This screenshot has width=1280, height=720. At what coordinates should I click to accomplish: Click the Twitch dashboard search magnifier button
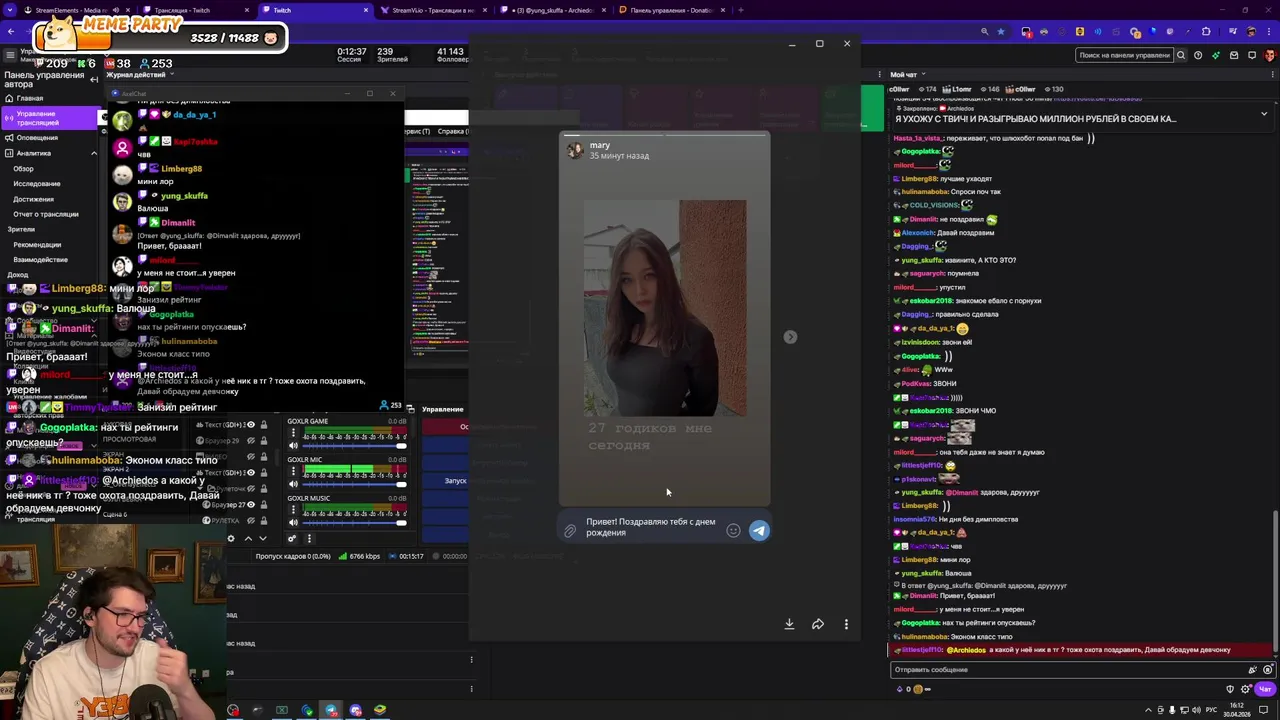(1181, 55)
